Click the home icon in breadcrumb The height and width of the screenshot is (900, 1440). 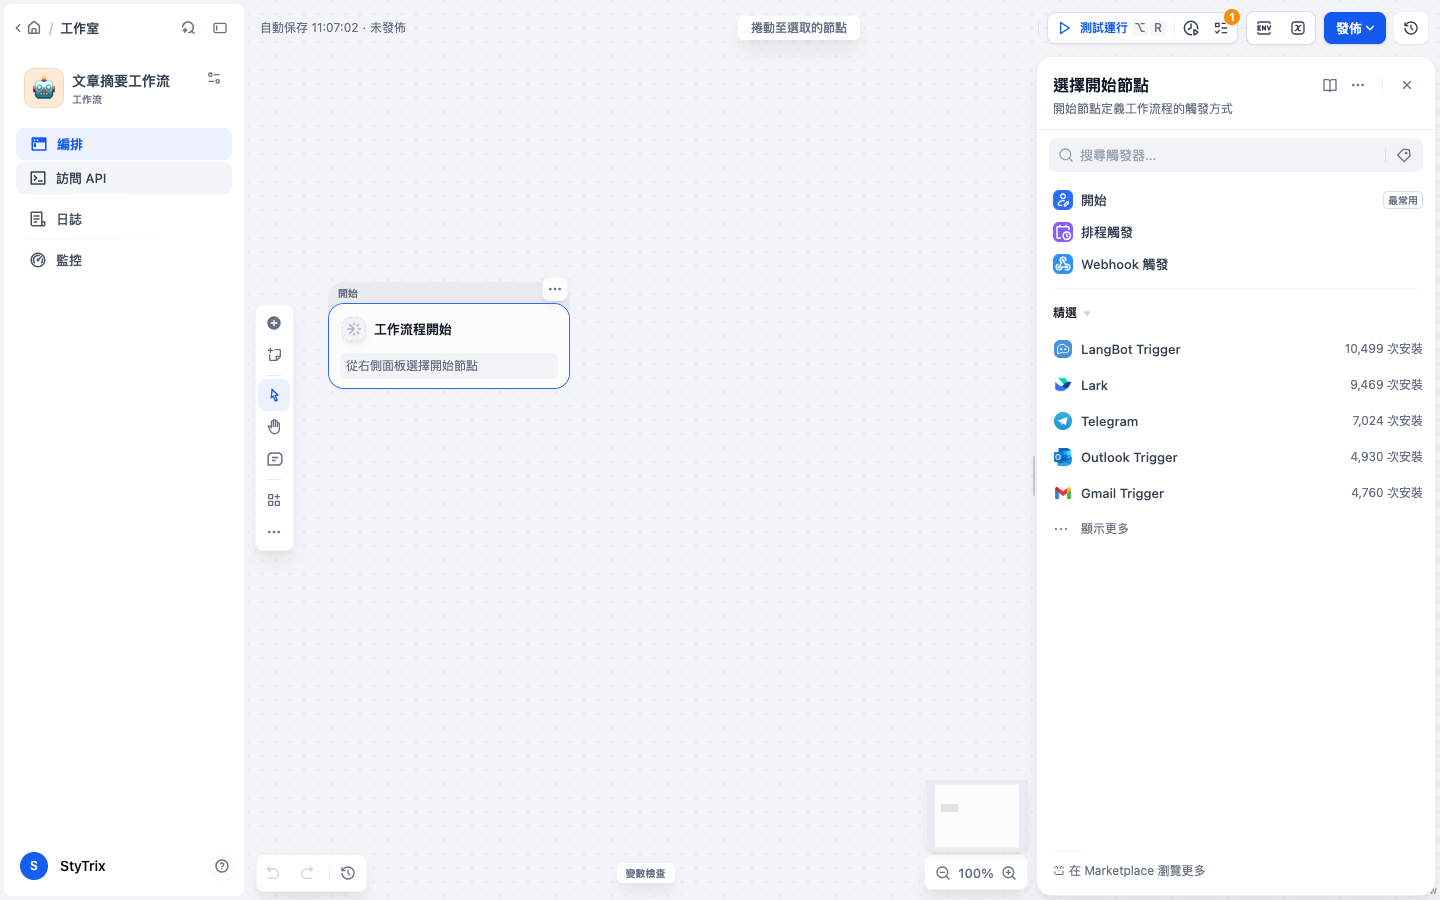pos(34,28)
